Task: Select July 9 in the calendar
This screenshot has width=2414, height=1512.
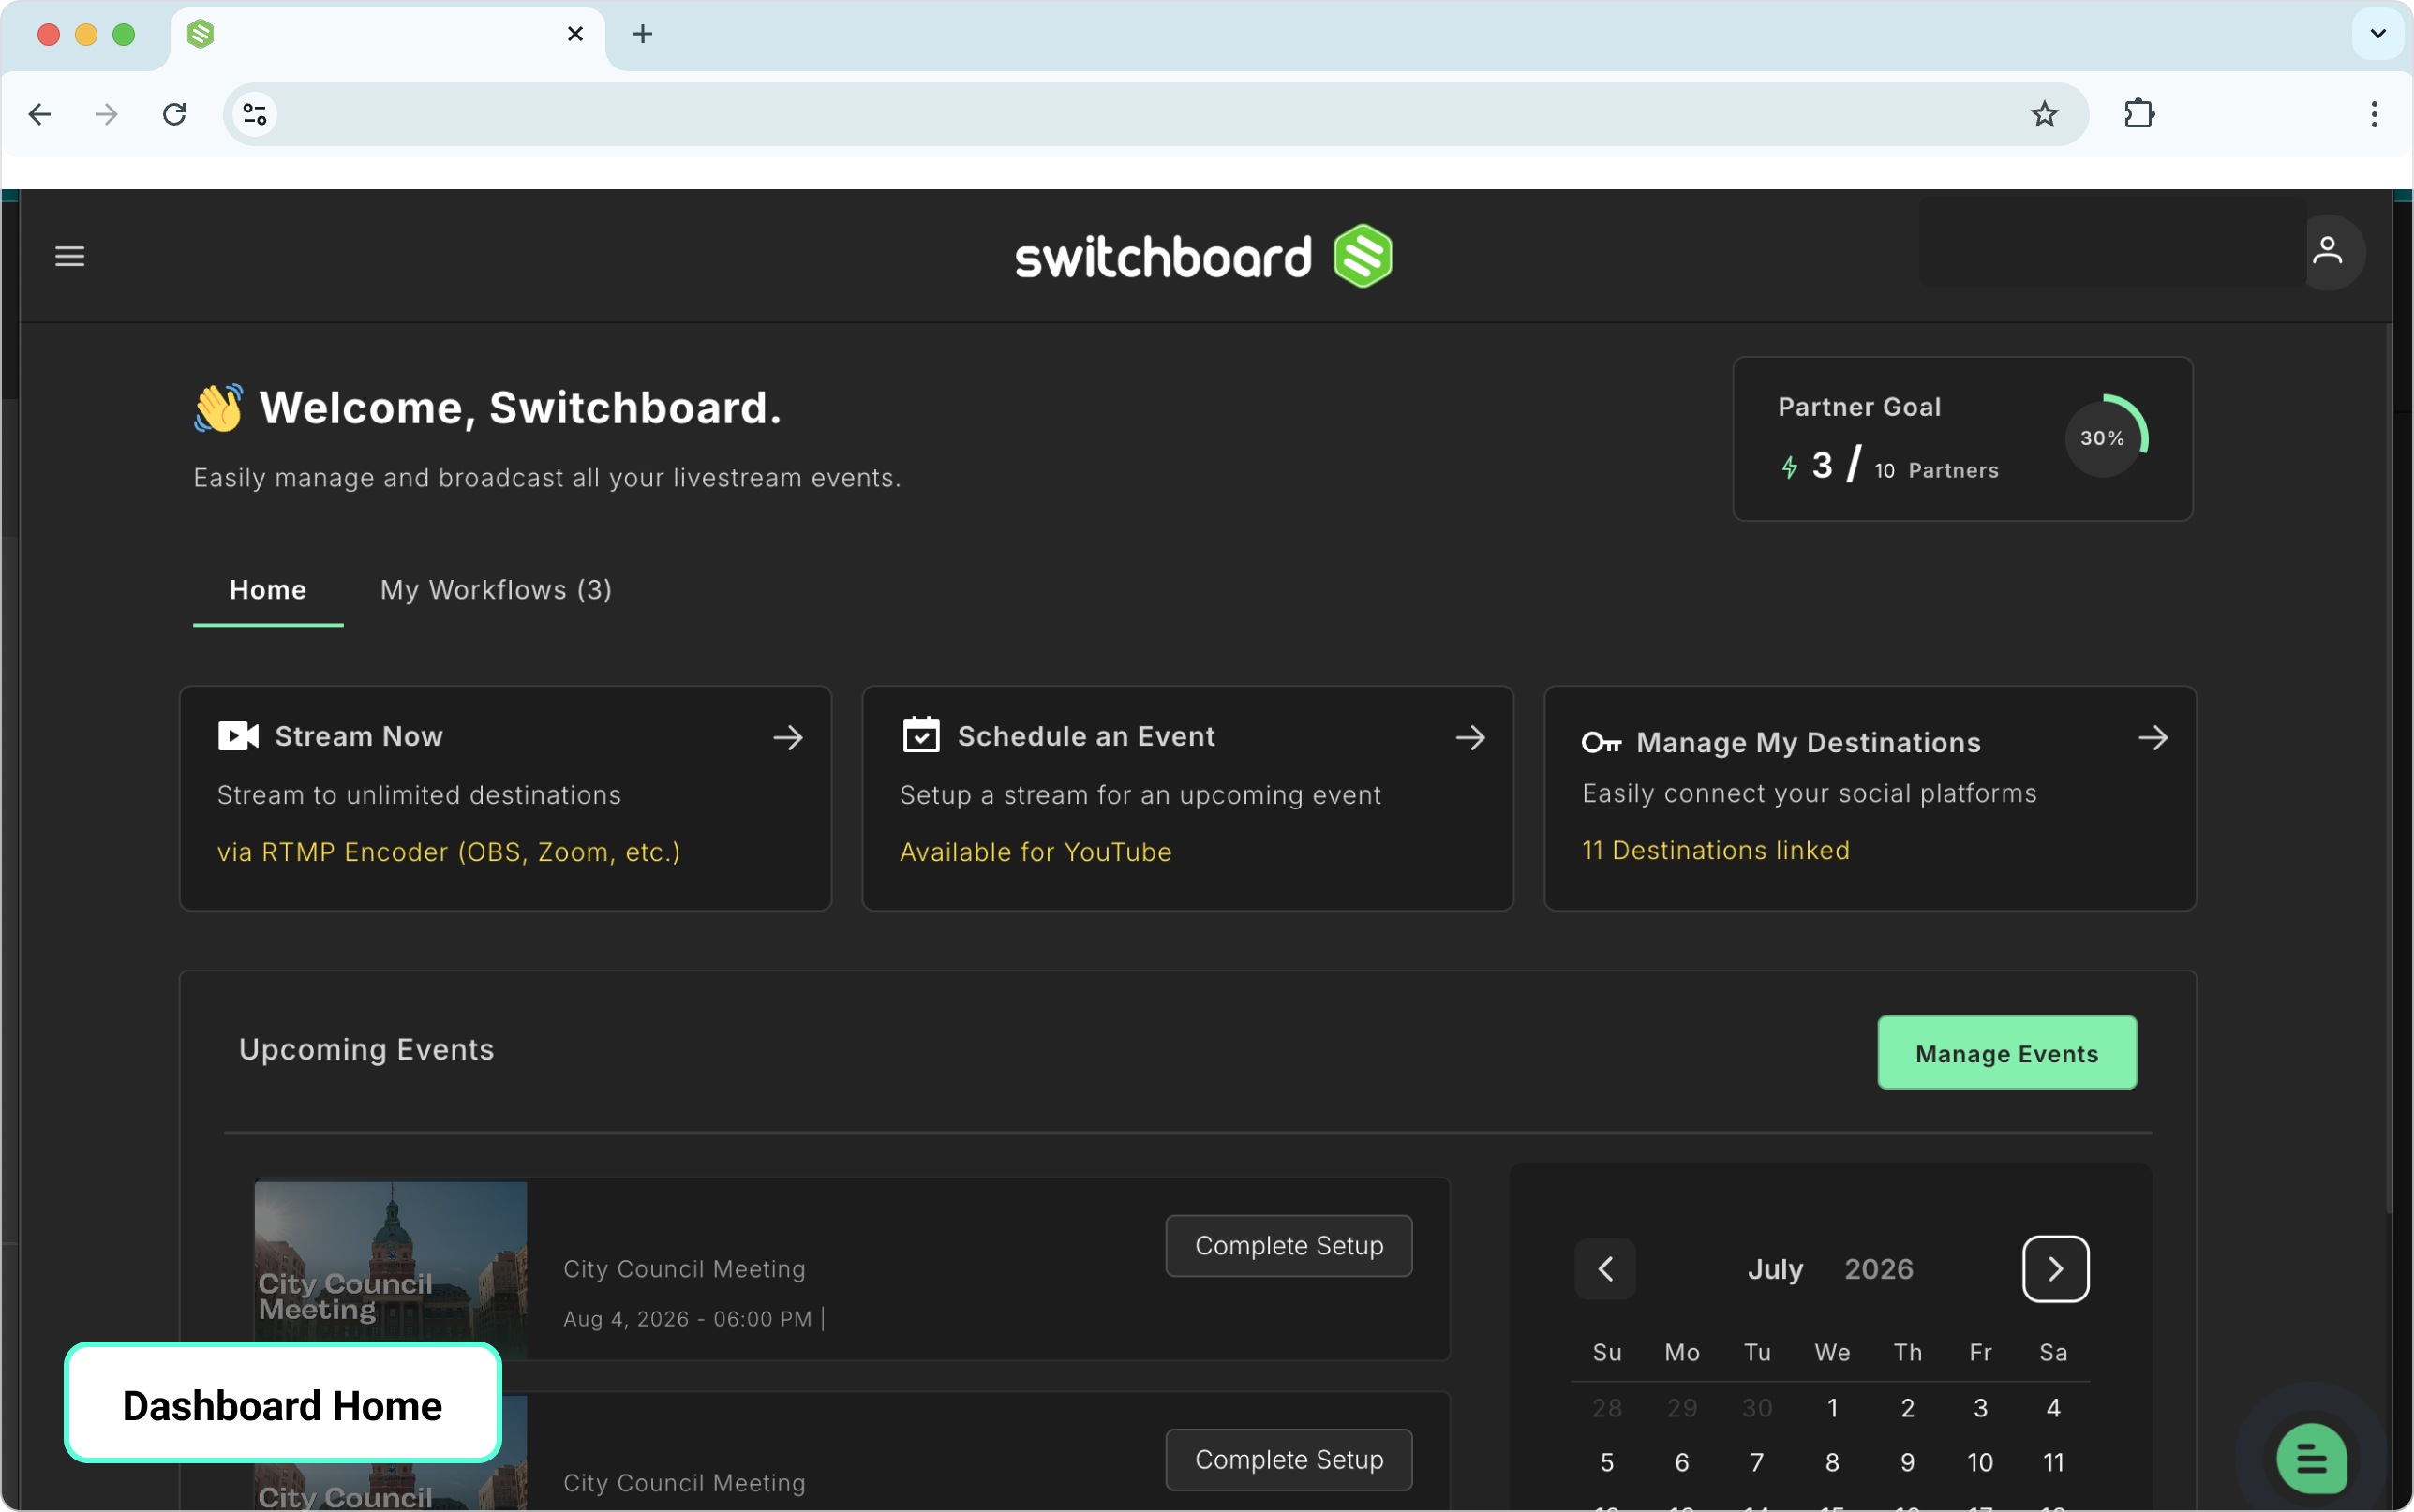Action: (x=1907, y=1462)
